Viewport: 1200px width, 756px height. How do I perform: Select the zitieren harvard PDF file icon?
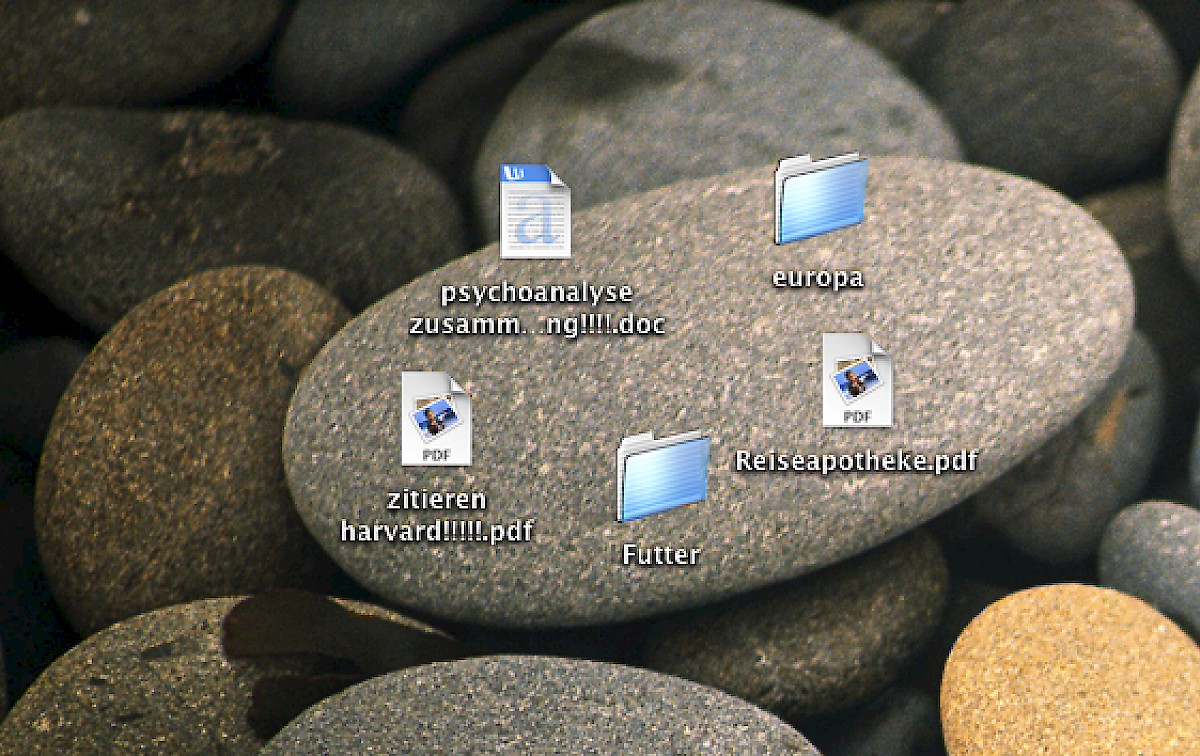(x=435, y=419)
